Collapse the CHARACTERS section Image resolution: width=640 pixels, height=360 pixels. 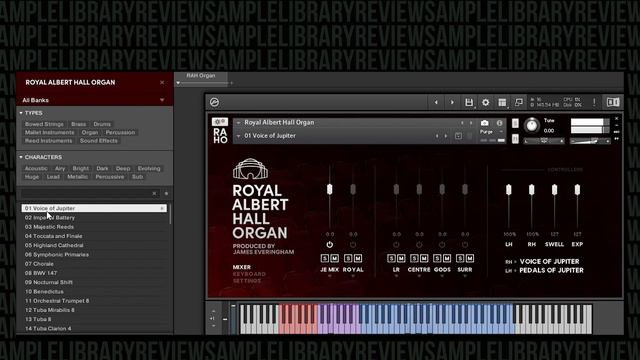21,157
